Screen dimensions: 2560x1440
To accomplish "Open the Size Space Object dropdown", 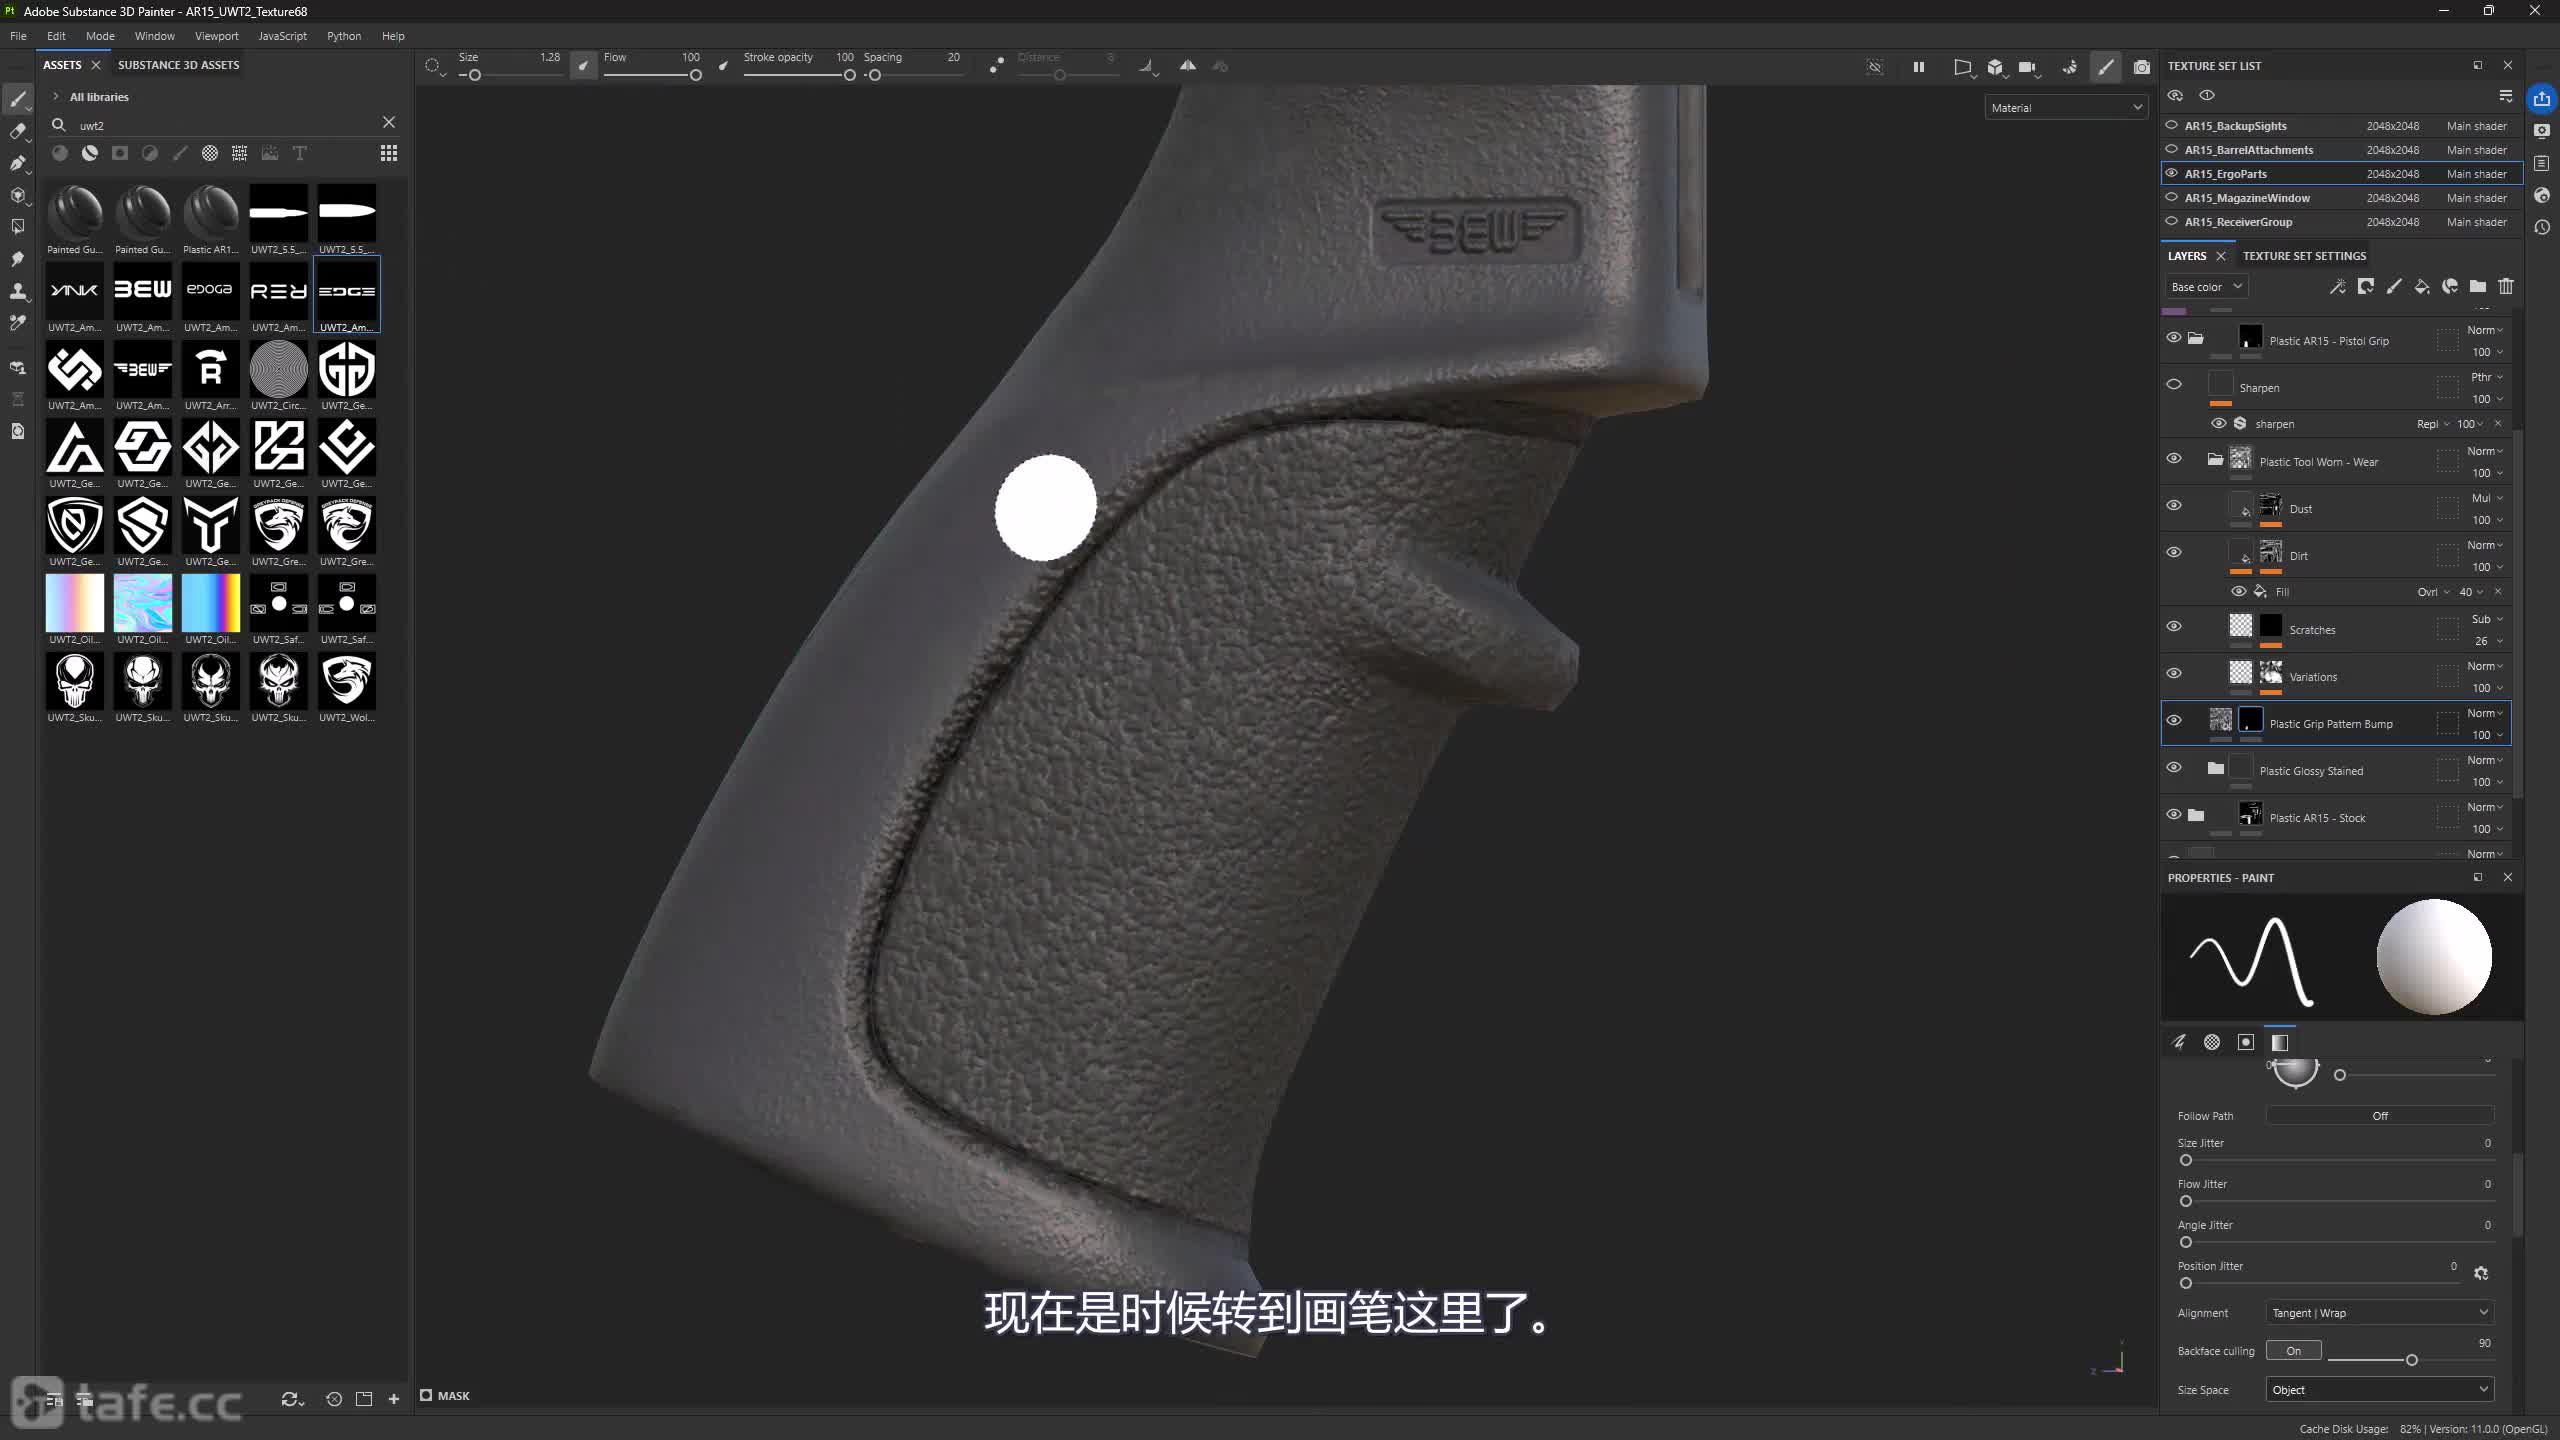I will [2380, 1390].
